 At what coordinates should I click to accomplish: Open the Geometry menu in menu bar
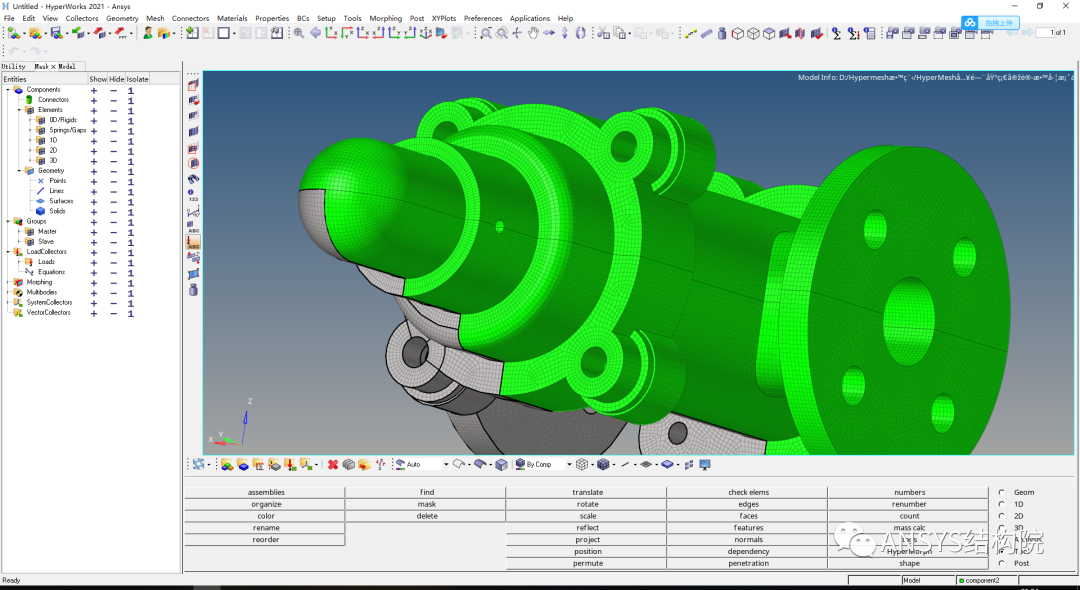coord(122,18)
